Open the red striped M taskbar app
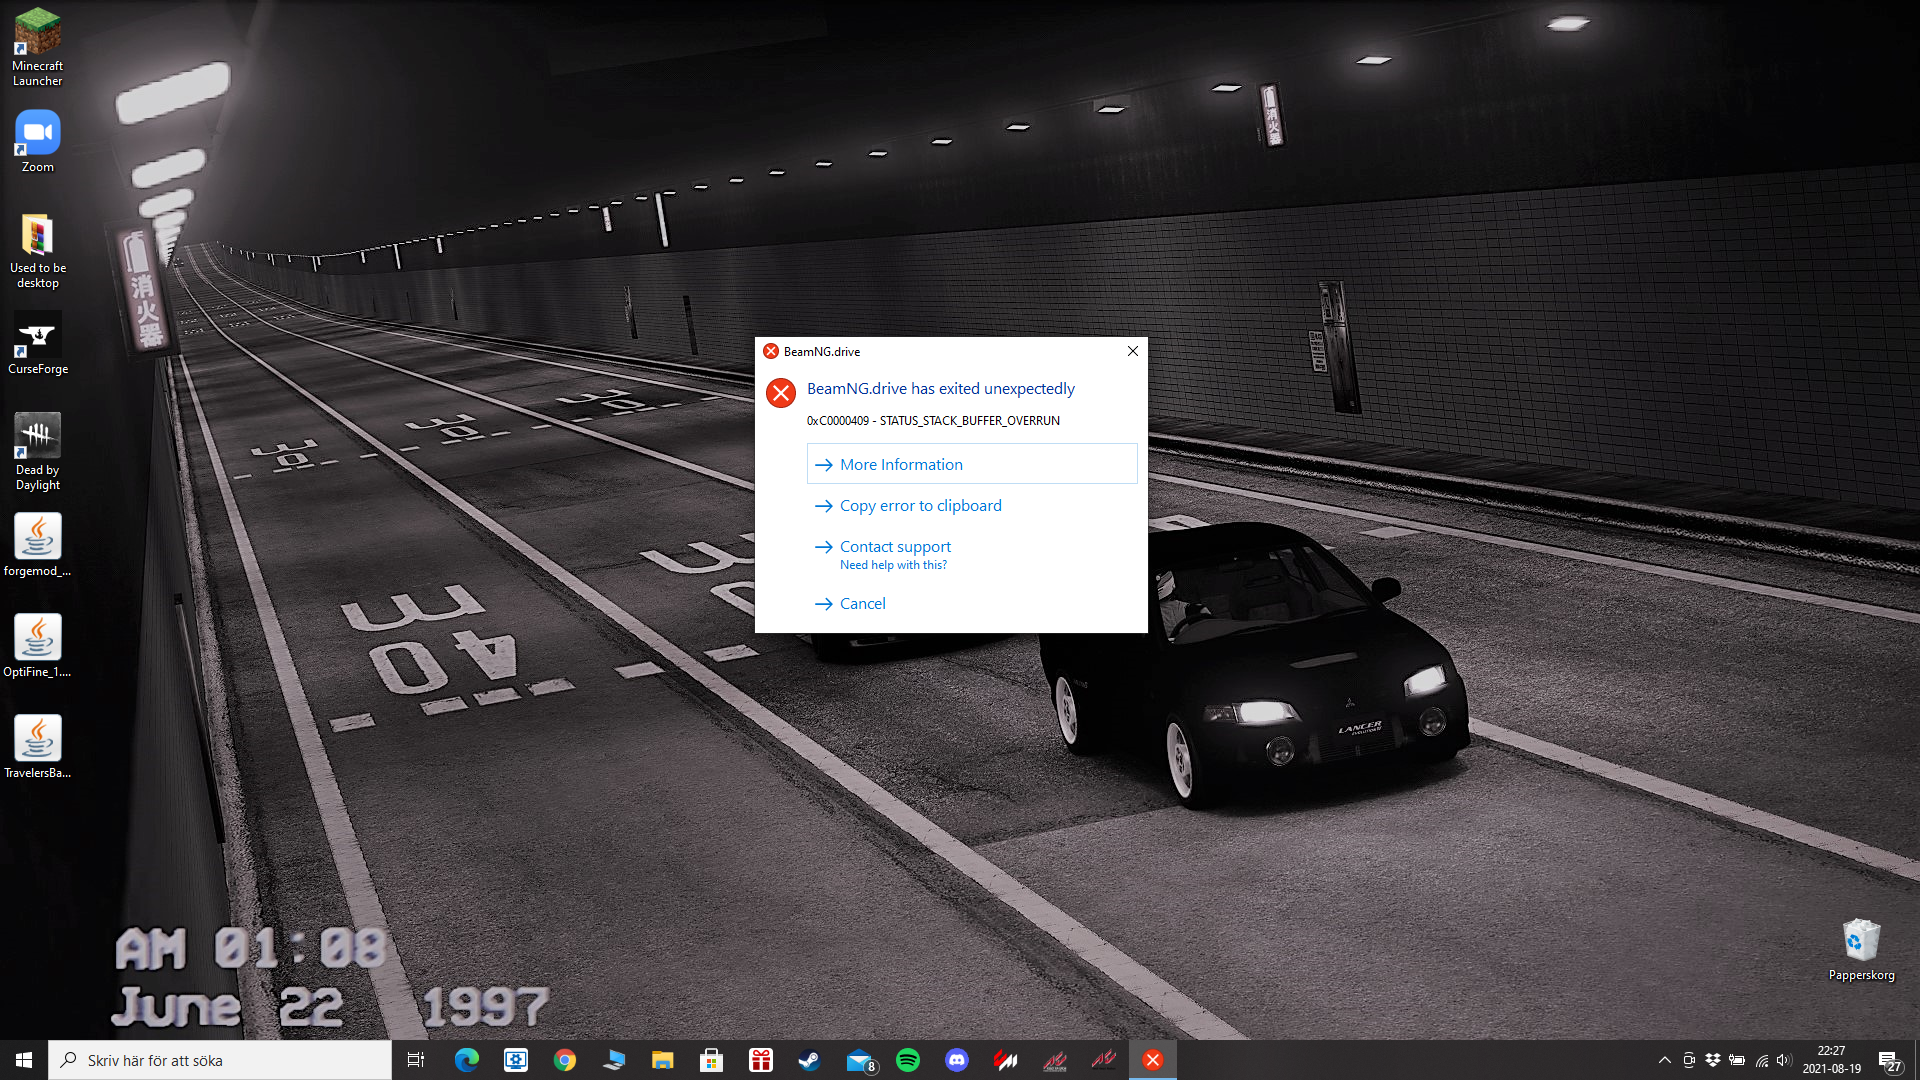This screenshot has width=1920, height=1080. pos(1006,1060)
